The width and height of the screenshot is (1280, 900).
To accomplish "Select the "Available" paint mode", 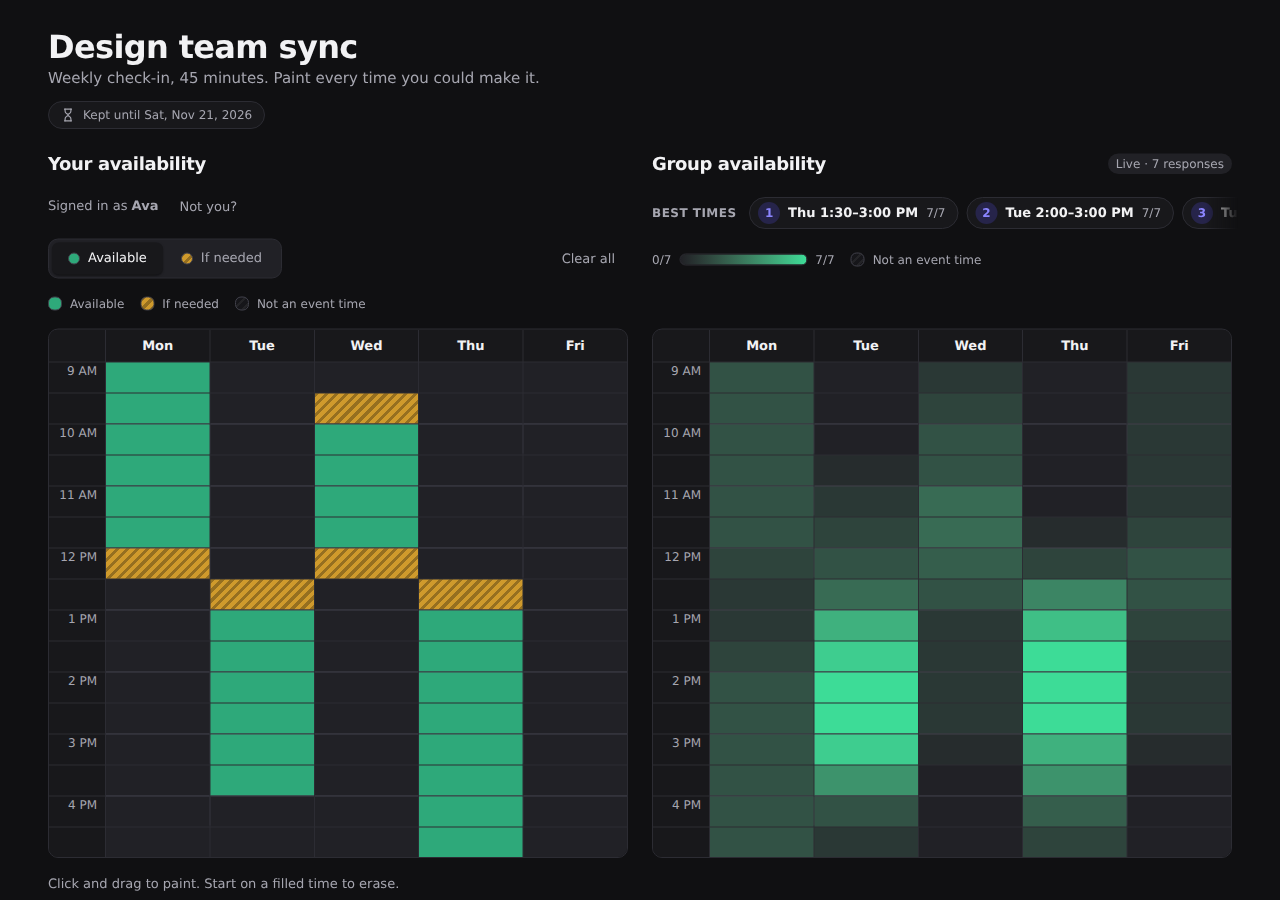I will tap(107, 258).
